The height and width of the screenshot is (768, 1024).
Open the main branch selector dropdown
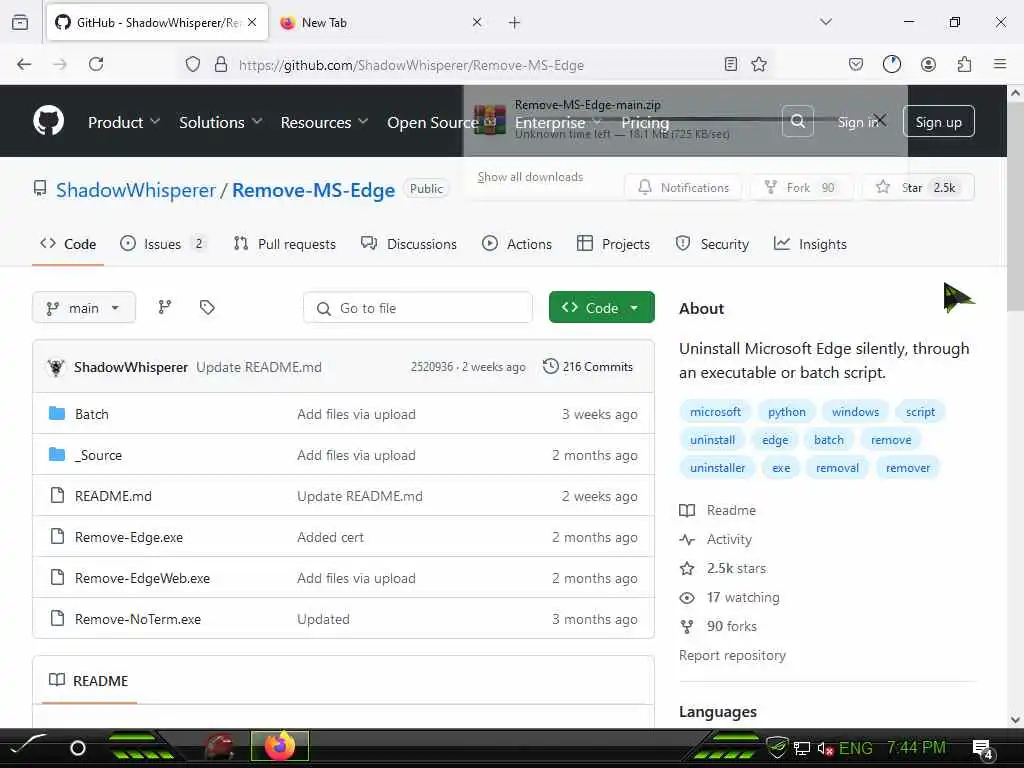tap(84, 308)
